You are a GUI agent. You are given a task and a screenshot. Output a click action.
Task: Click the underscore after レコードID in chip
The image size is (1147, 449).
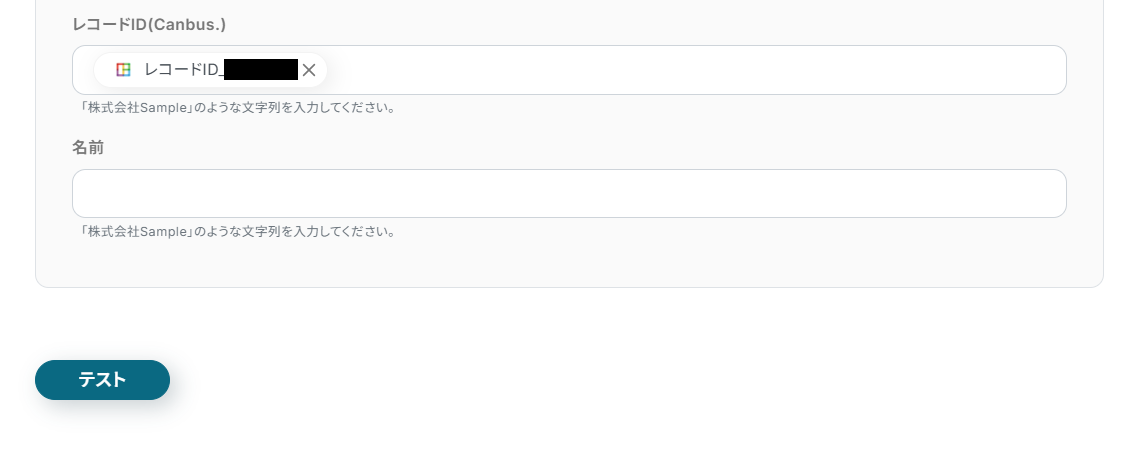coord(221,72)
